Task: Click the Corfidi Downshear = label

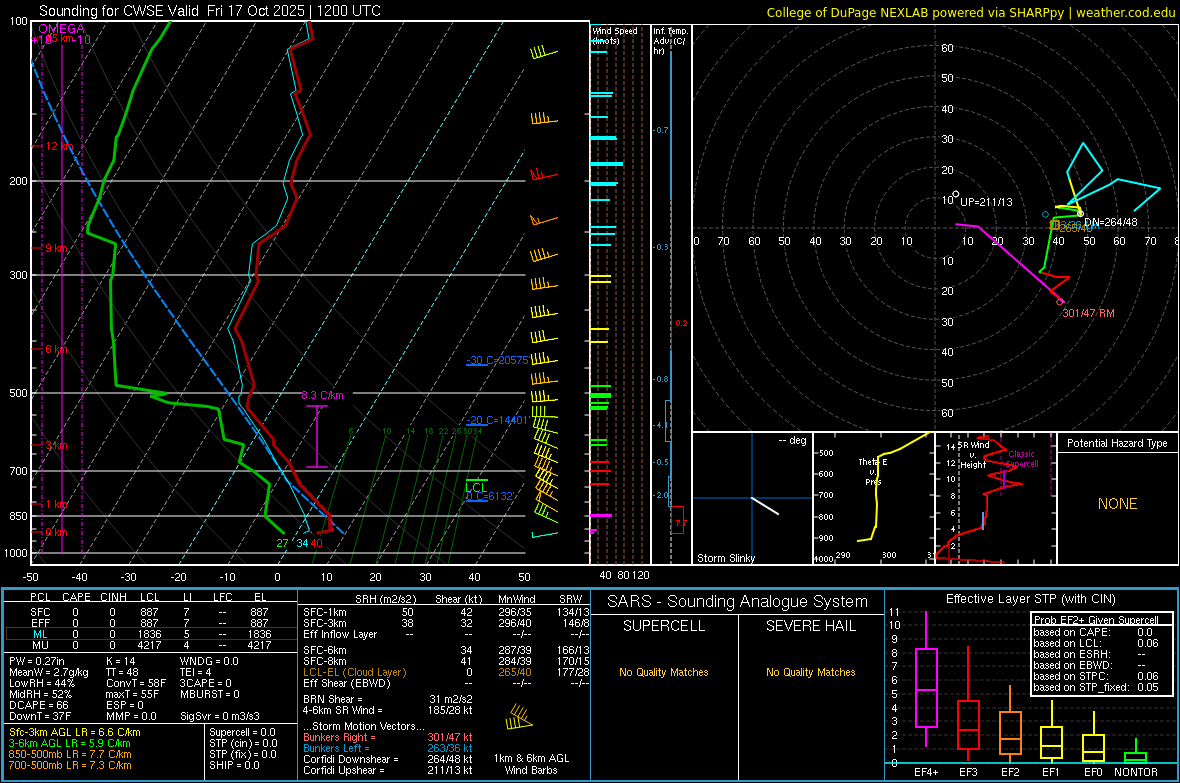Action: (x=351, y=759)
